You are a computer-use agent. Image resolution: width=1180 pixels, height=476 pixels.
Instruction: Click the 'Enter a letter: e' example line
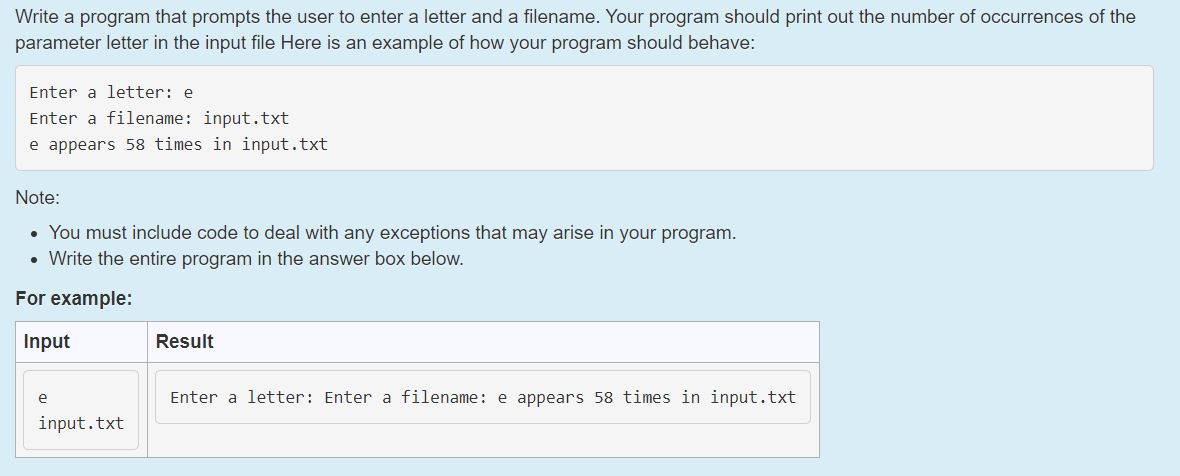111,92
